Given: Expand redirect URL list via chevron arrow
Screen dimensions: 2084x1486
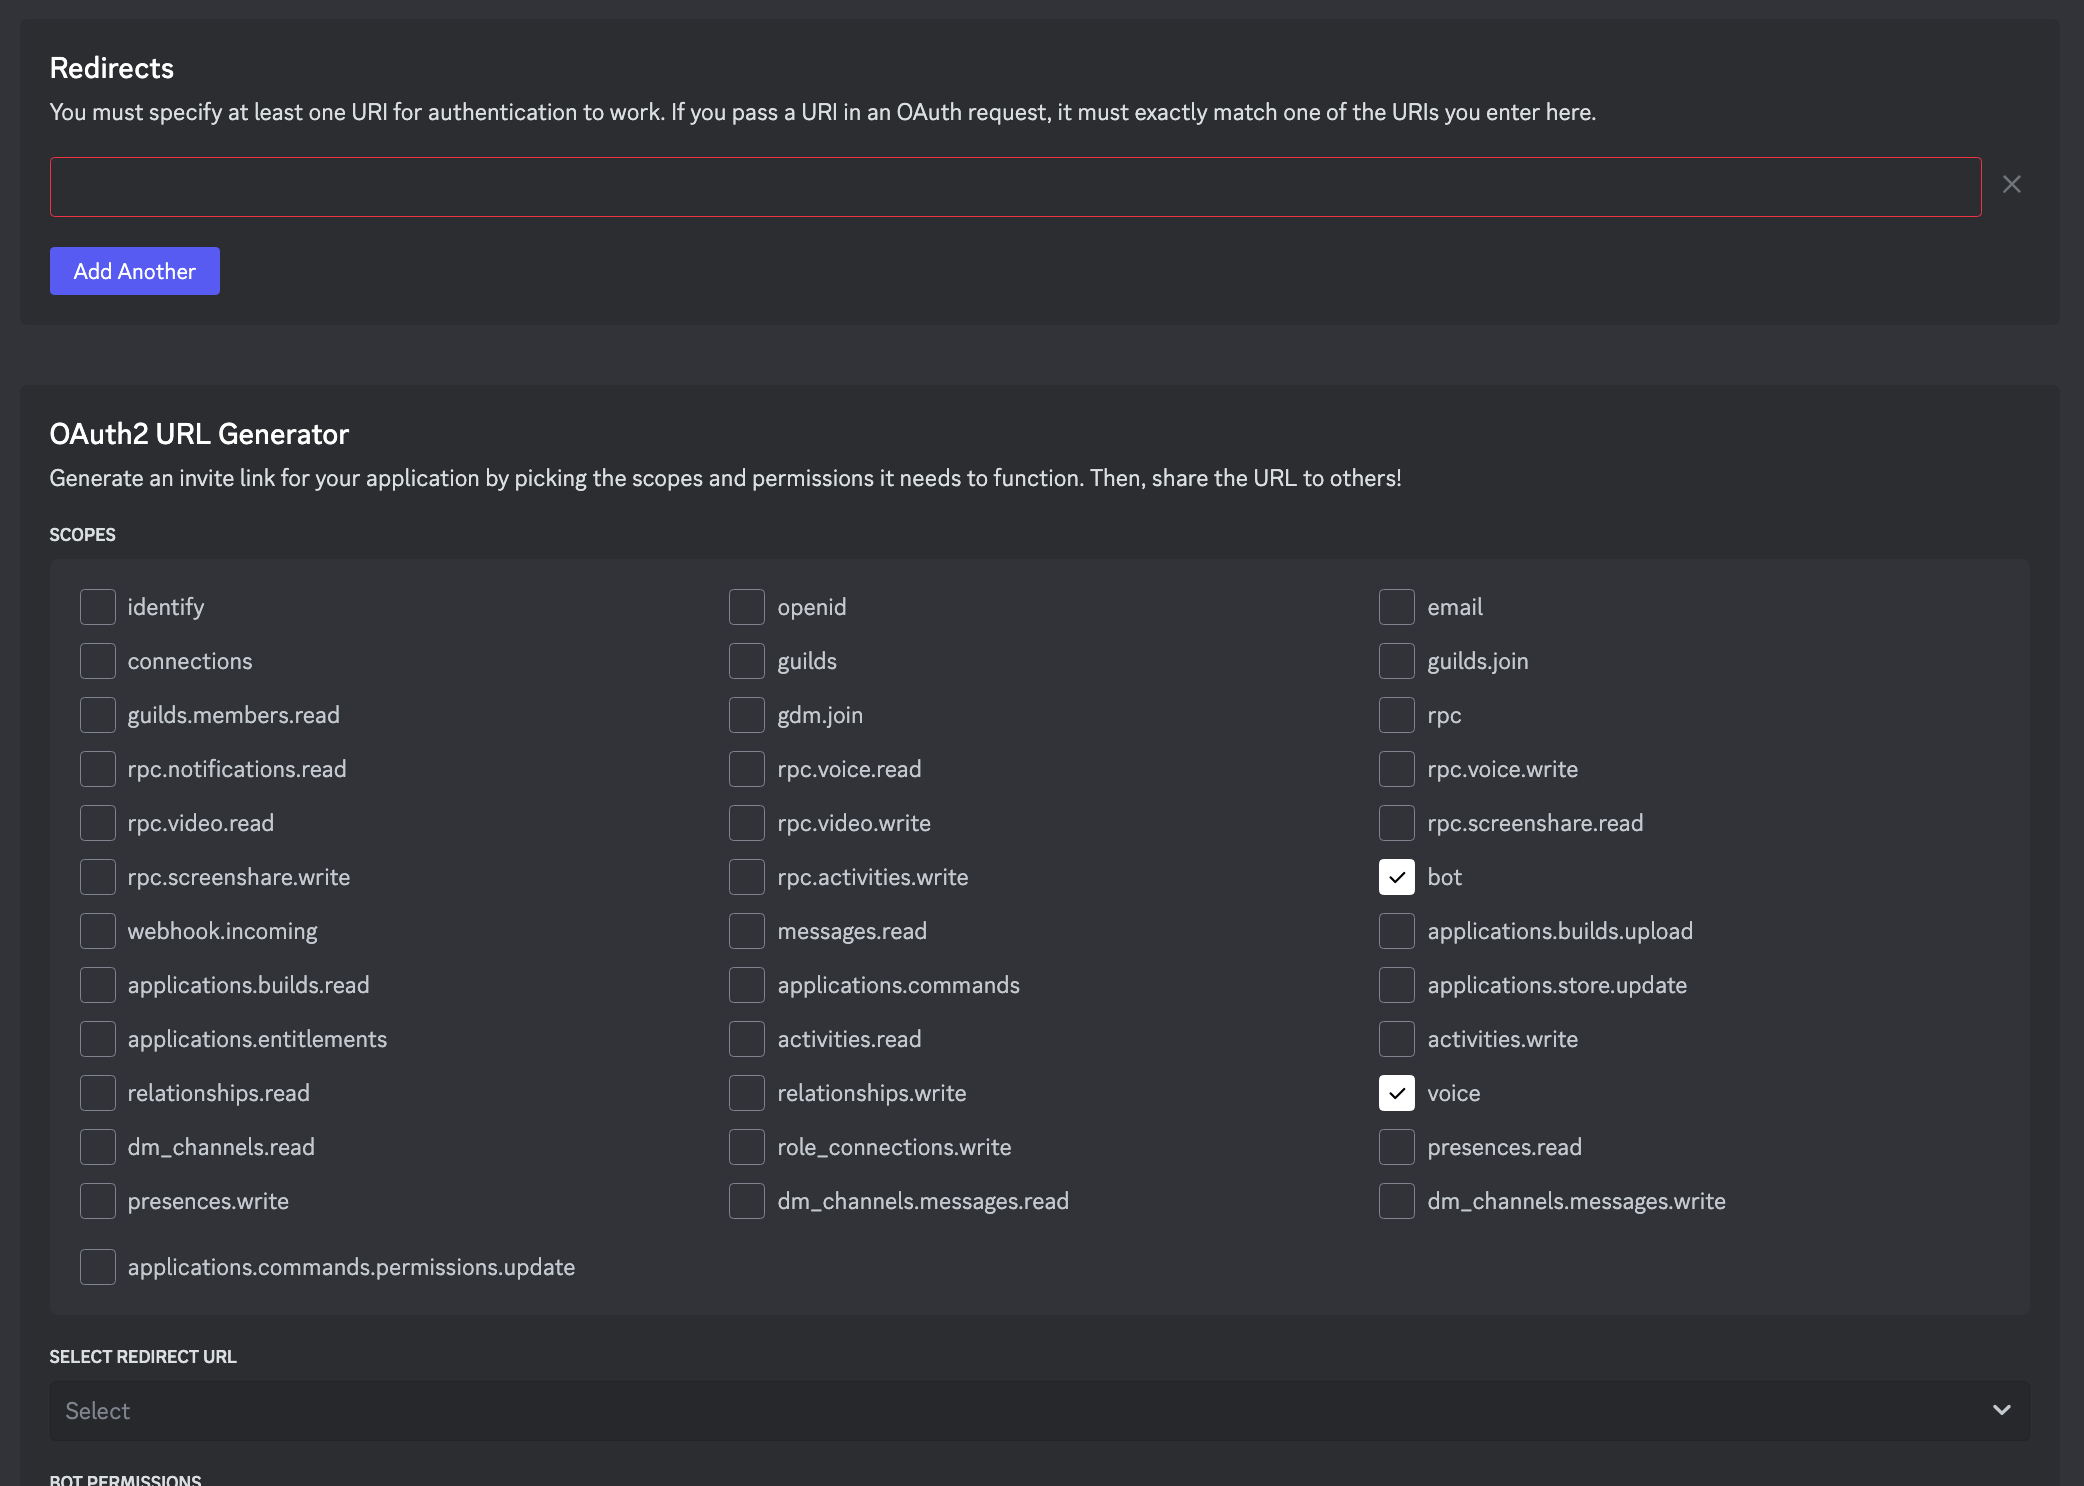Looking at the screenshot, I should (x=2002, y=1410).
